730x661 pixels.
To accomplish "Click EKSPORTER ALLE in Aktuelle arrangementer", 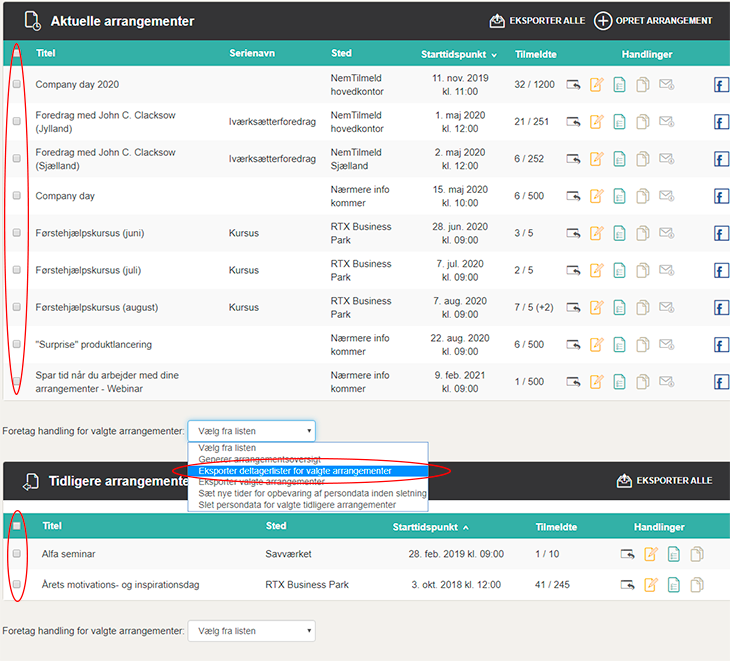I will 537,21.
